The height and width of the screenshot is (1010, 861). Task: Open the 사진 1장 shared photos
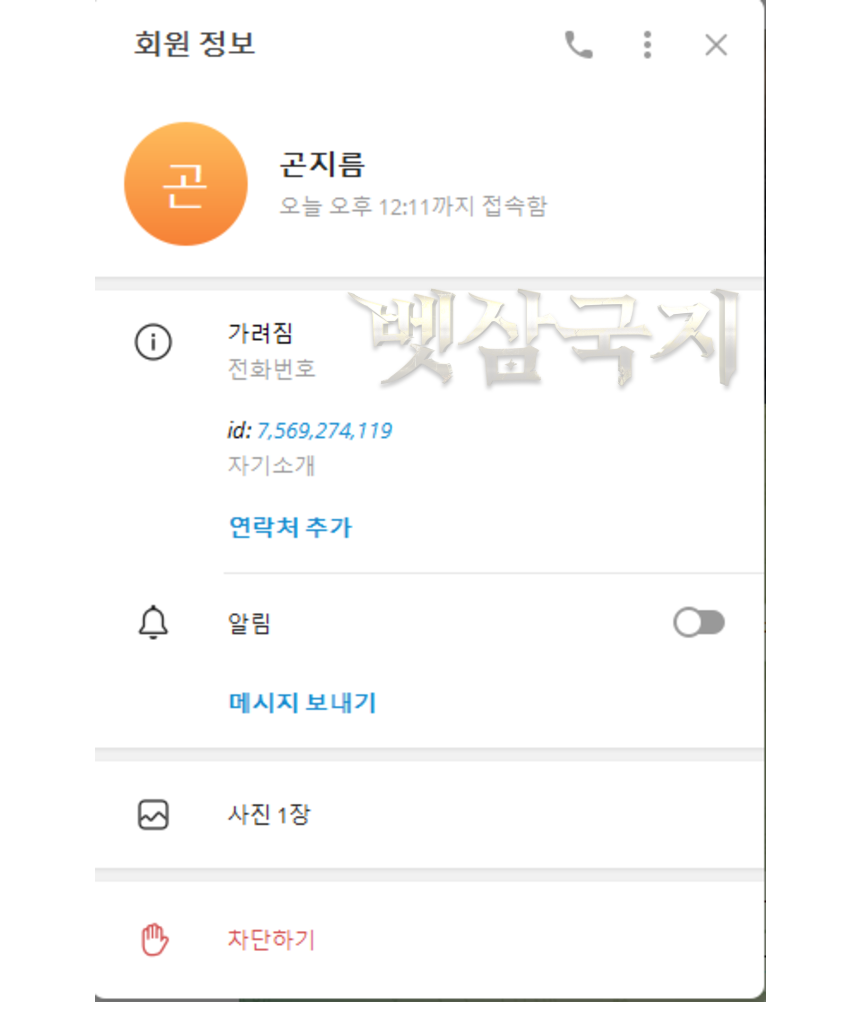[430, 815]
